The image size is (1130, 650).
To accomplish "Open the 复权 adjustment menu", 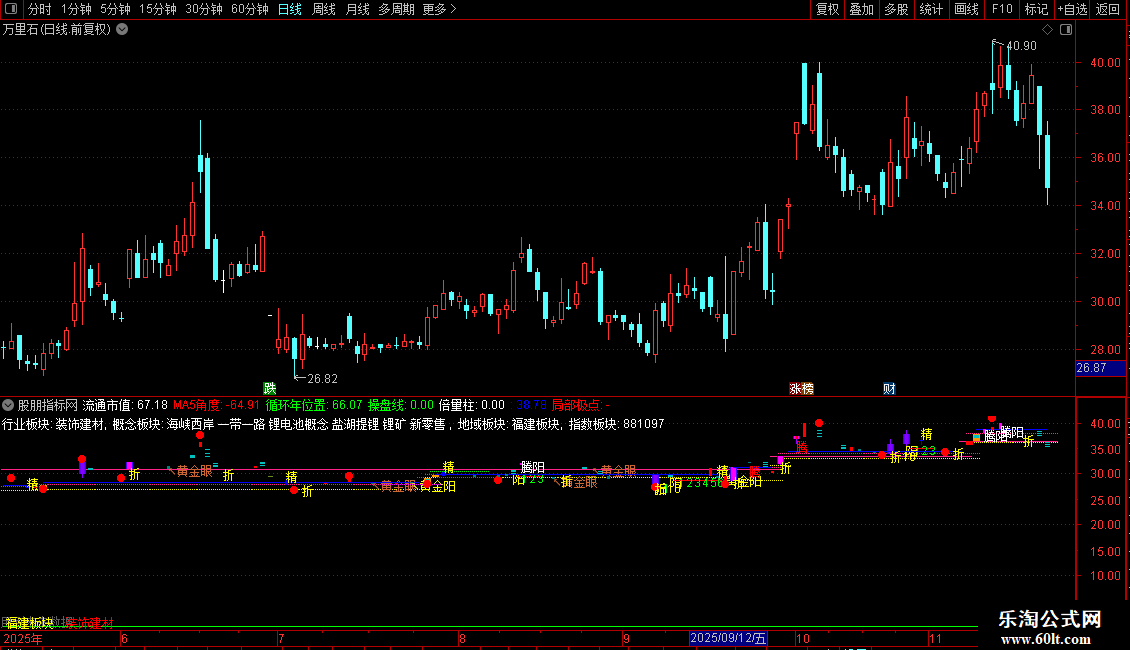I will (x=827, y=9).
